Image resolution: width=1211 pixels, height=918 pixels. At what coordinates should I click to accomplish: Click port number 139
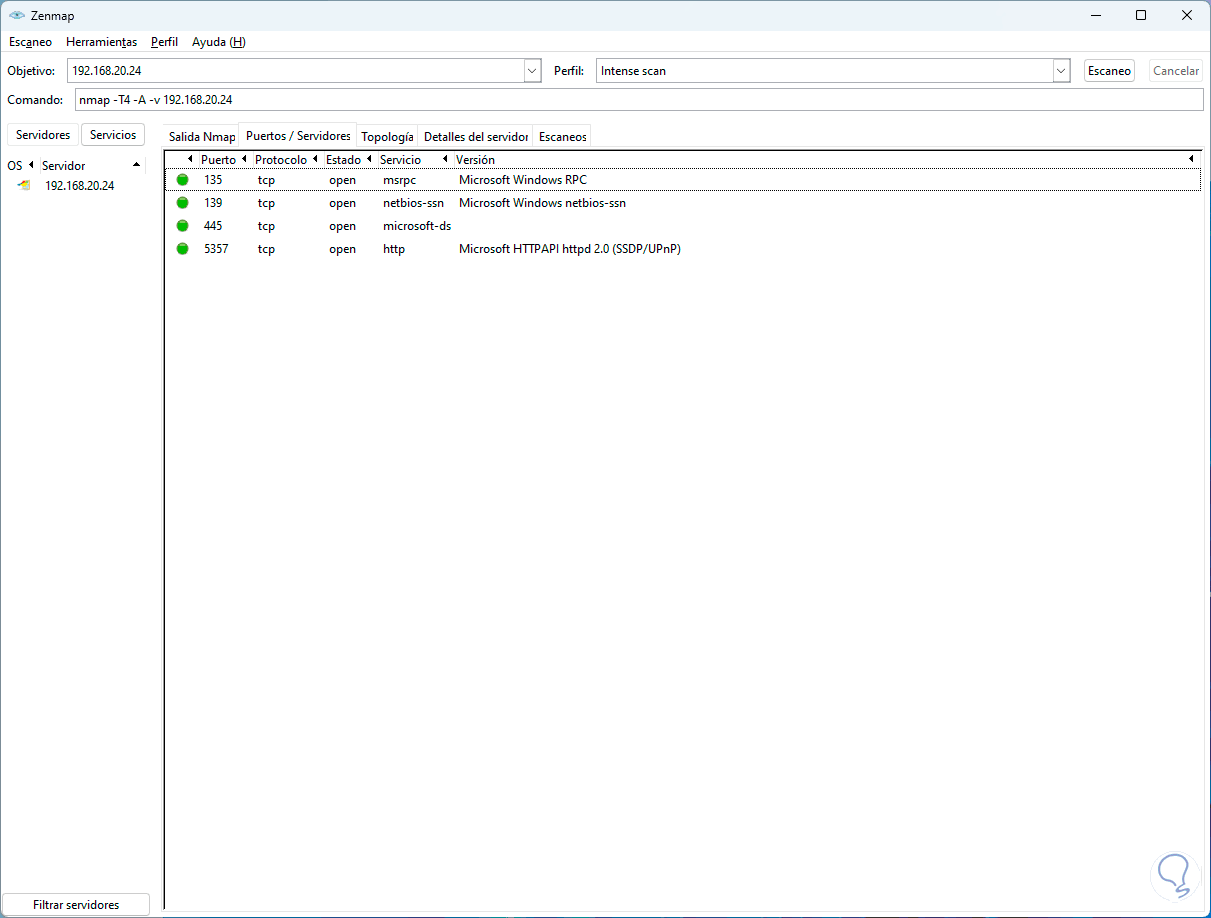(x=213, y=203)
